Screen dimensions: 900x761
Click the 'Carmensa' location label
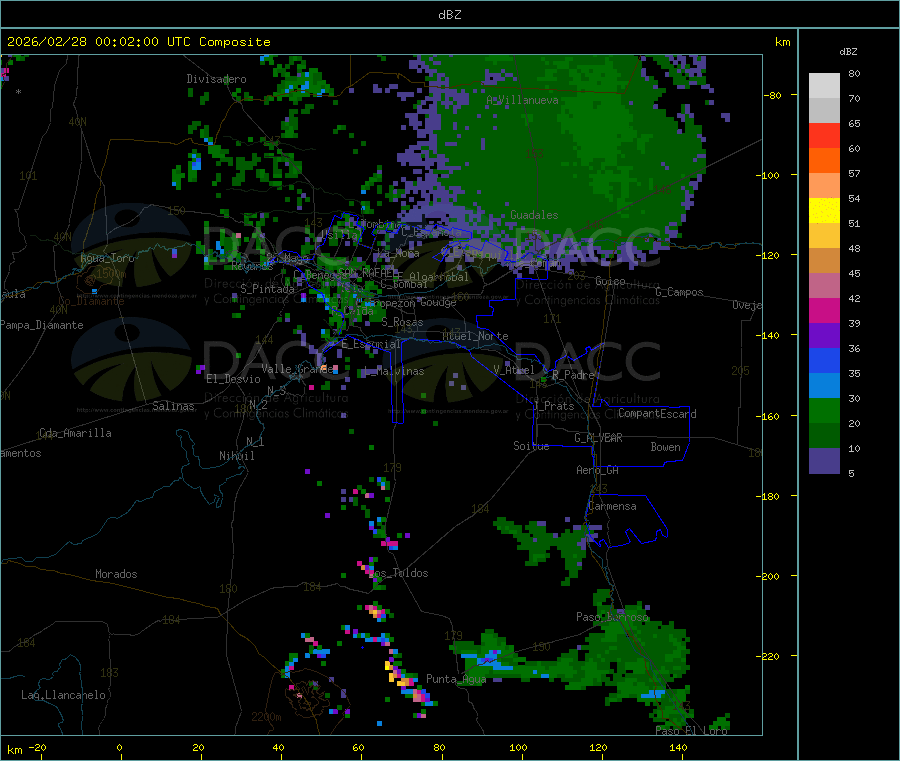[x=612, y=506]
